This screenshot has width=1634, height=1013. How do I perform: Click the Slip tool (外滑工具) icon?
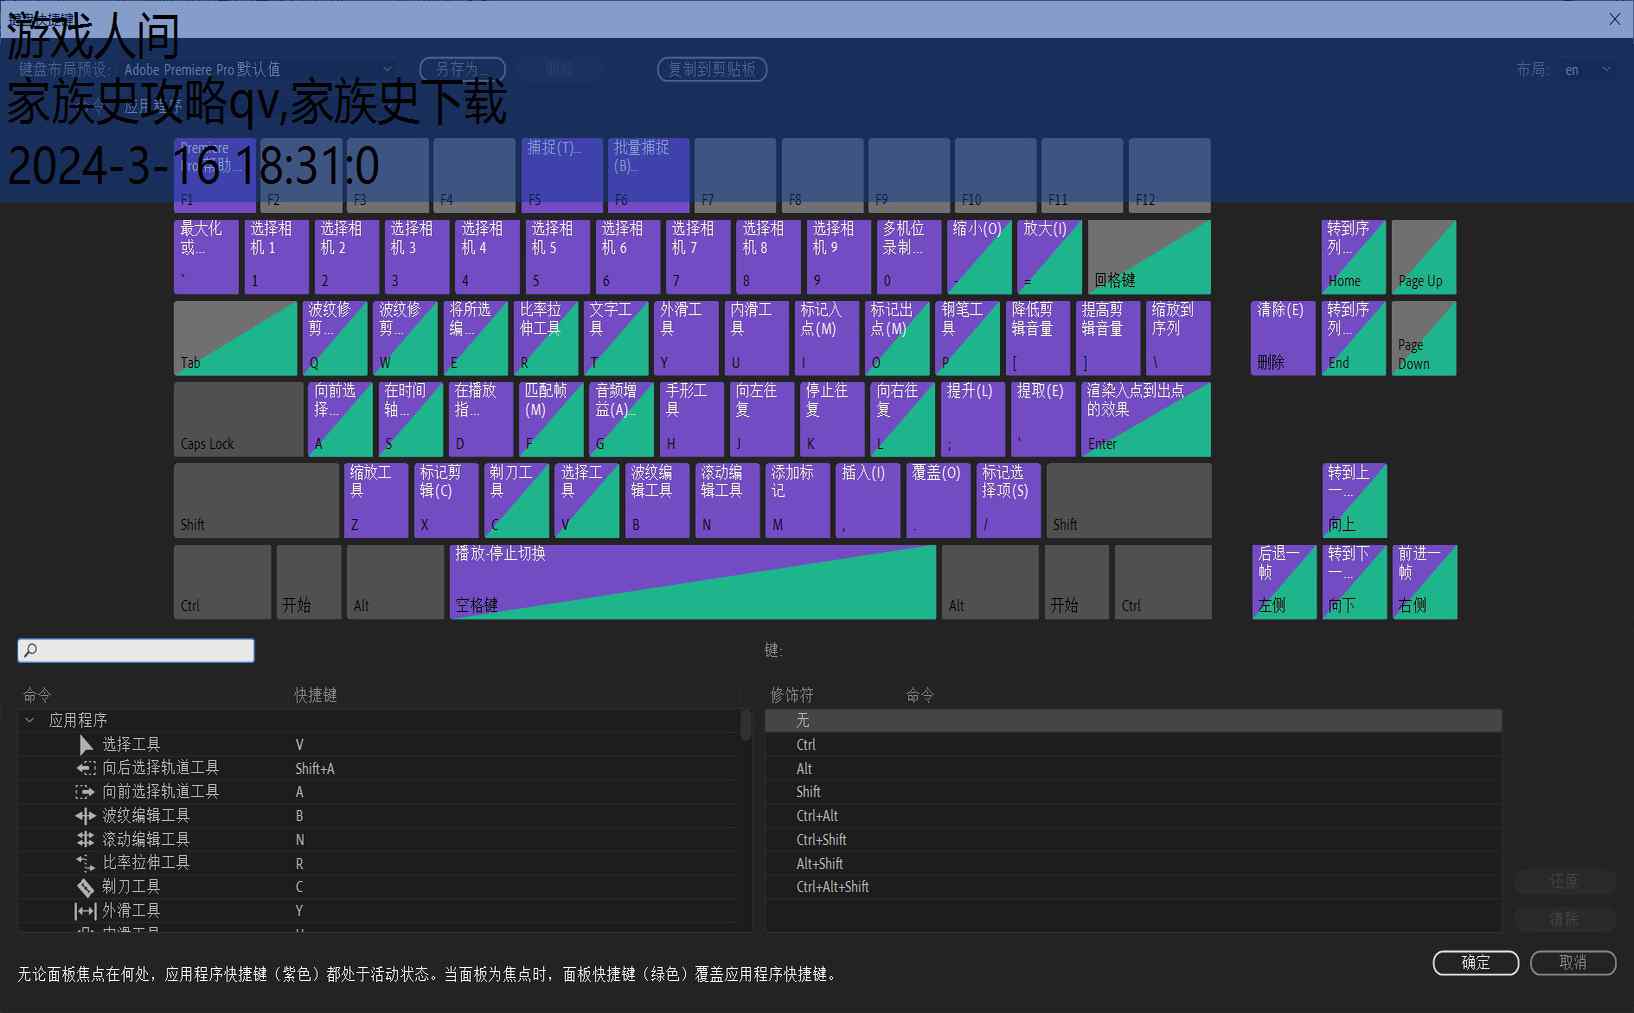click(86, 911)
